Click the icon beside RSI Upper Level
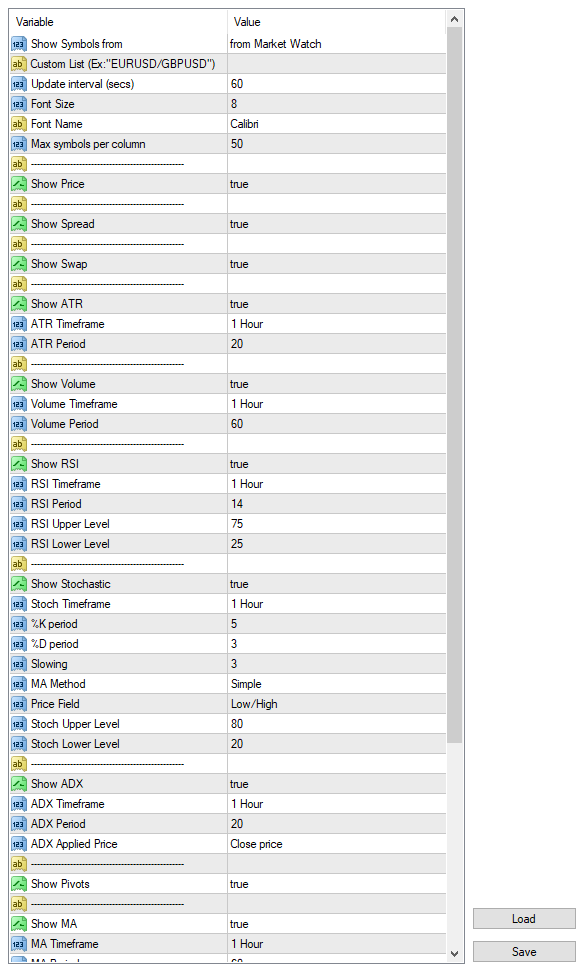The height and width of the screenshot is (971, 585). point(19,524)
